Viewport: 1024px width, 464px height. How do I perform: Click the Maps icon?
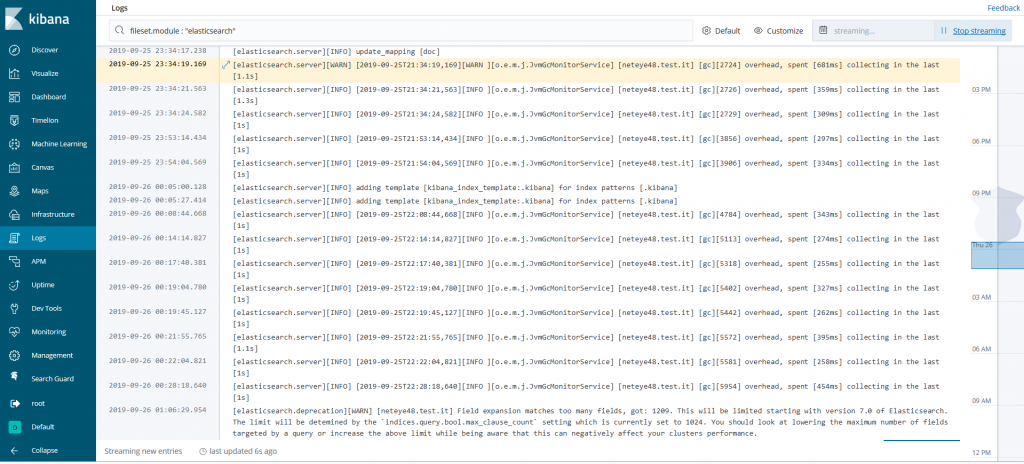15,191
